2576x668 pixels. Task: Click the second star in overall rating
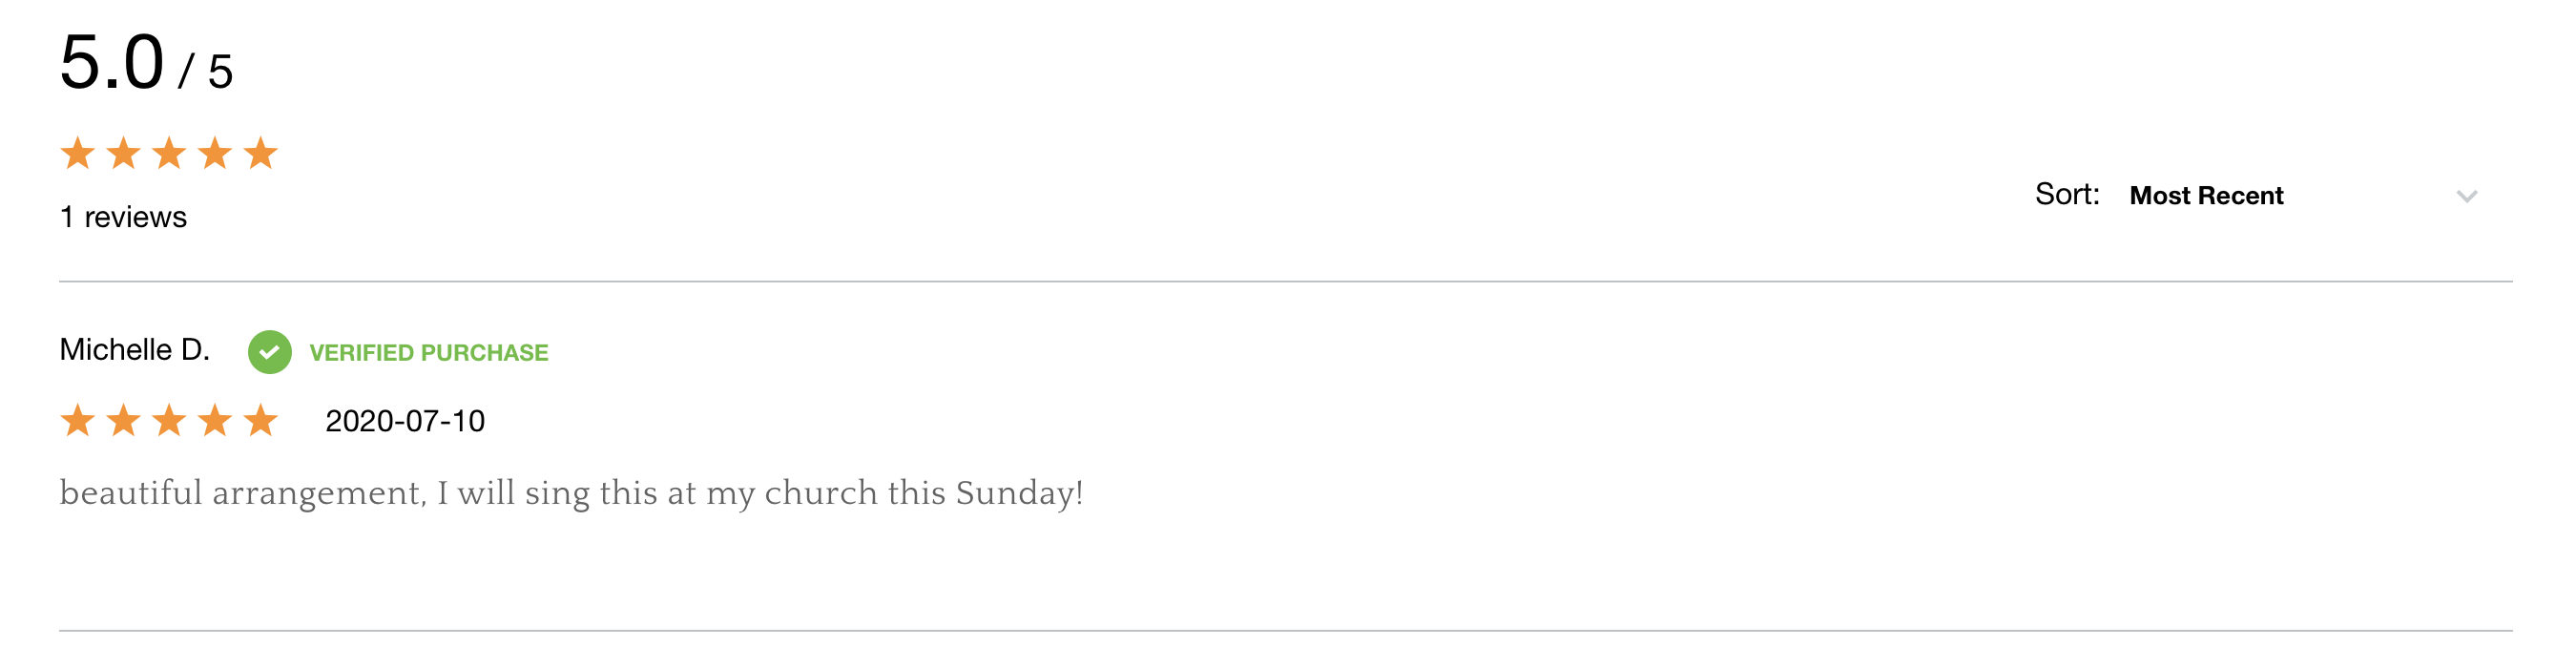tap(124, 153)
